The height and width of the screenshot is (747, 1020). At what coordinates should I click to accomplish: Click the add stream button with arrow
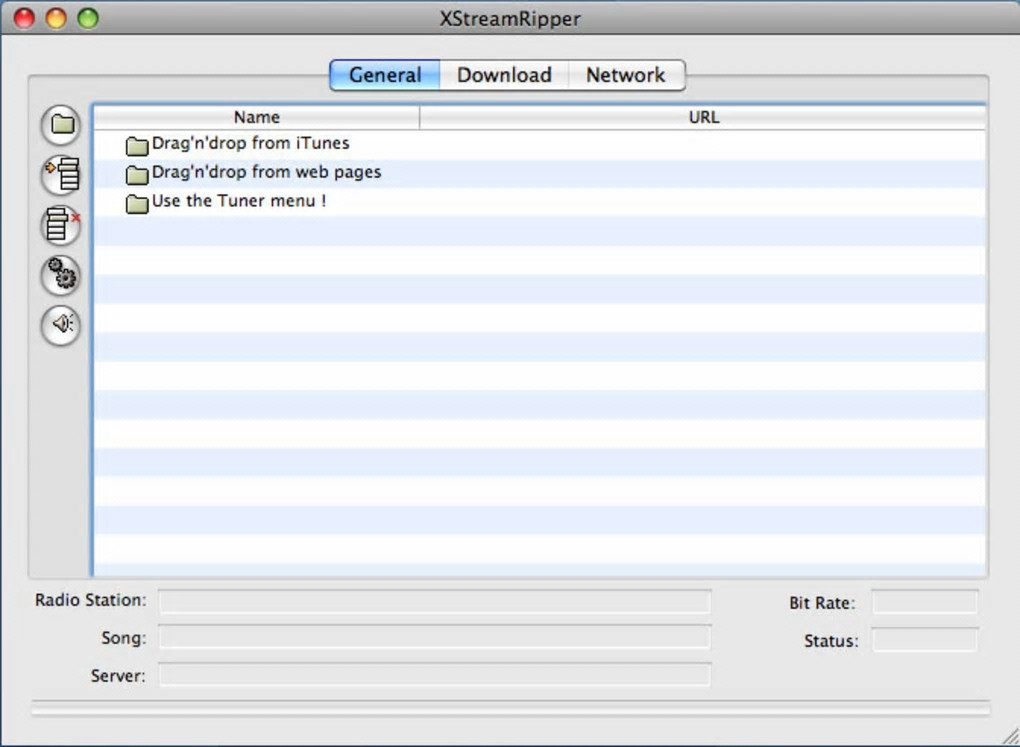click(x=61, y=174)
